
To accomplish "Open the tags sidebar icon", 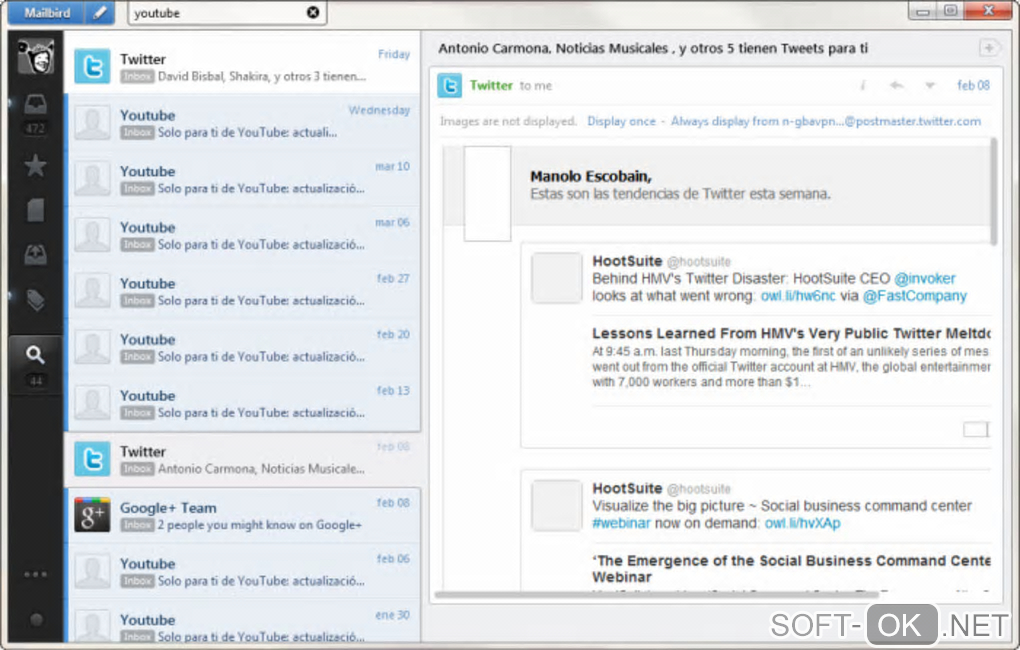I will pos(35,300).
